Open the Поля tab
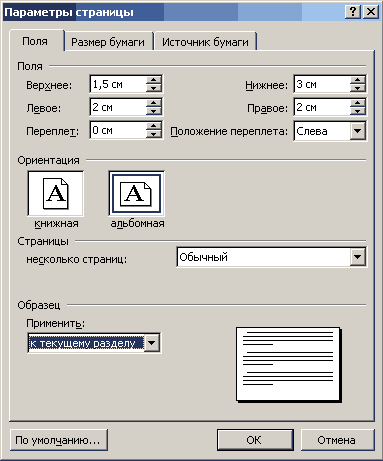Screen dimensions: 383x461 tap(35, 41)
